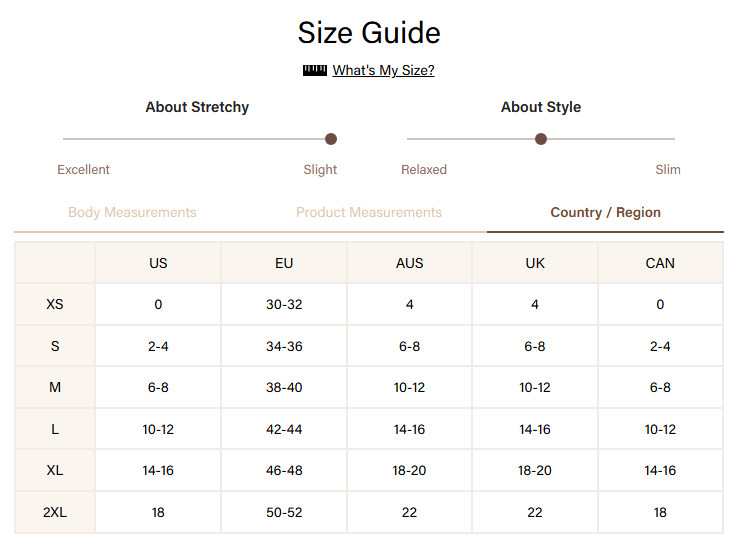
Task: Click the US column header
Action: [x=158, y=263]
